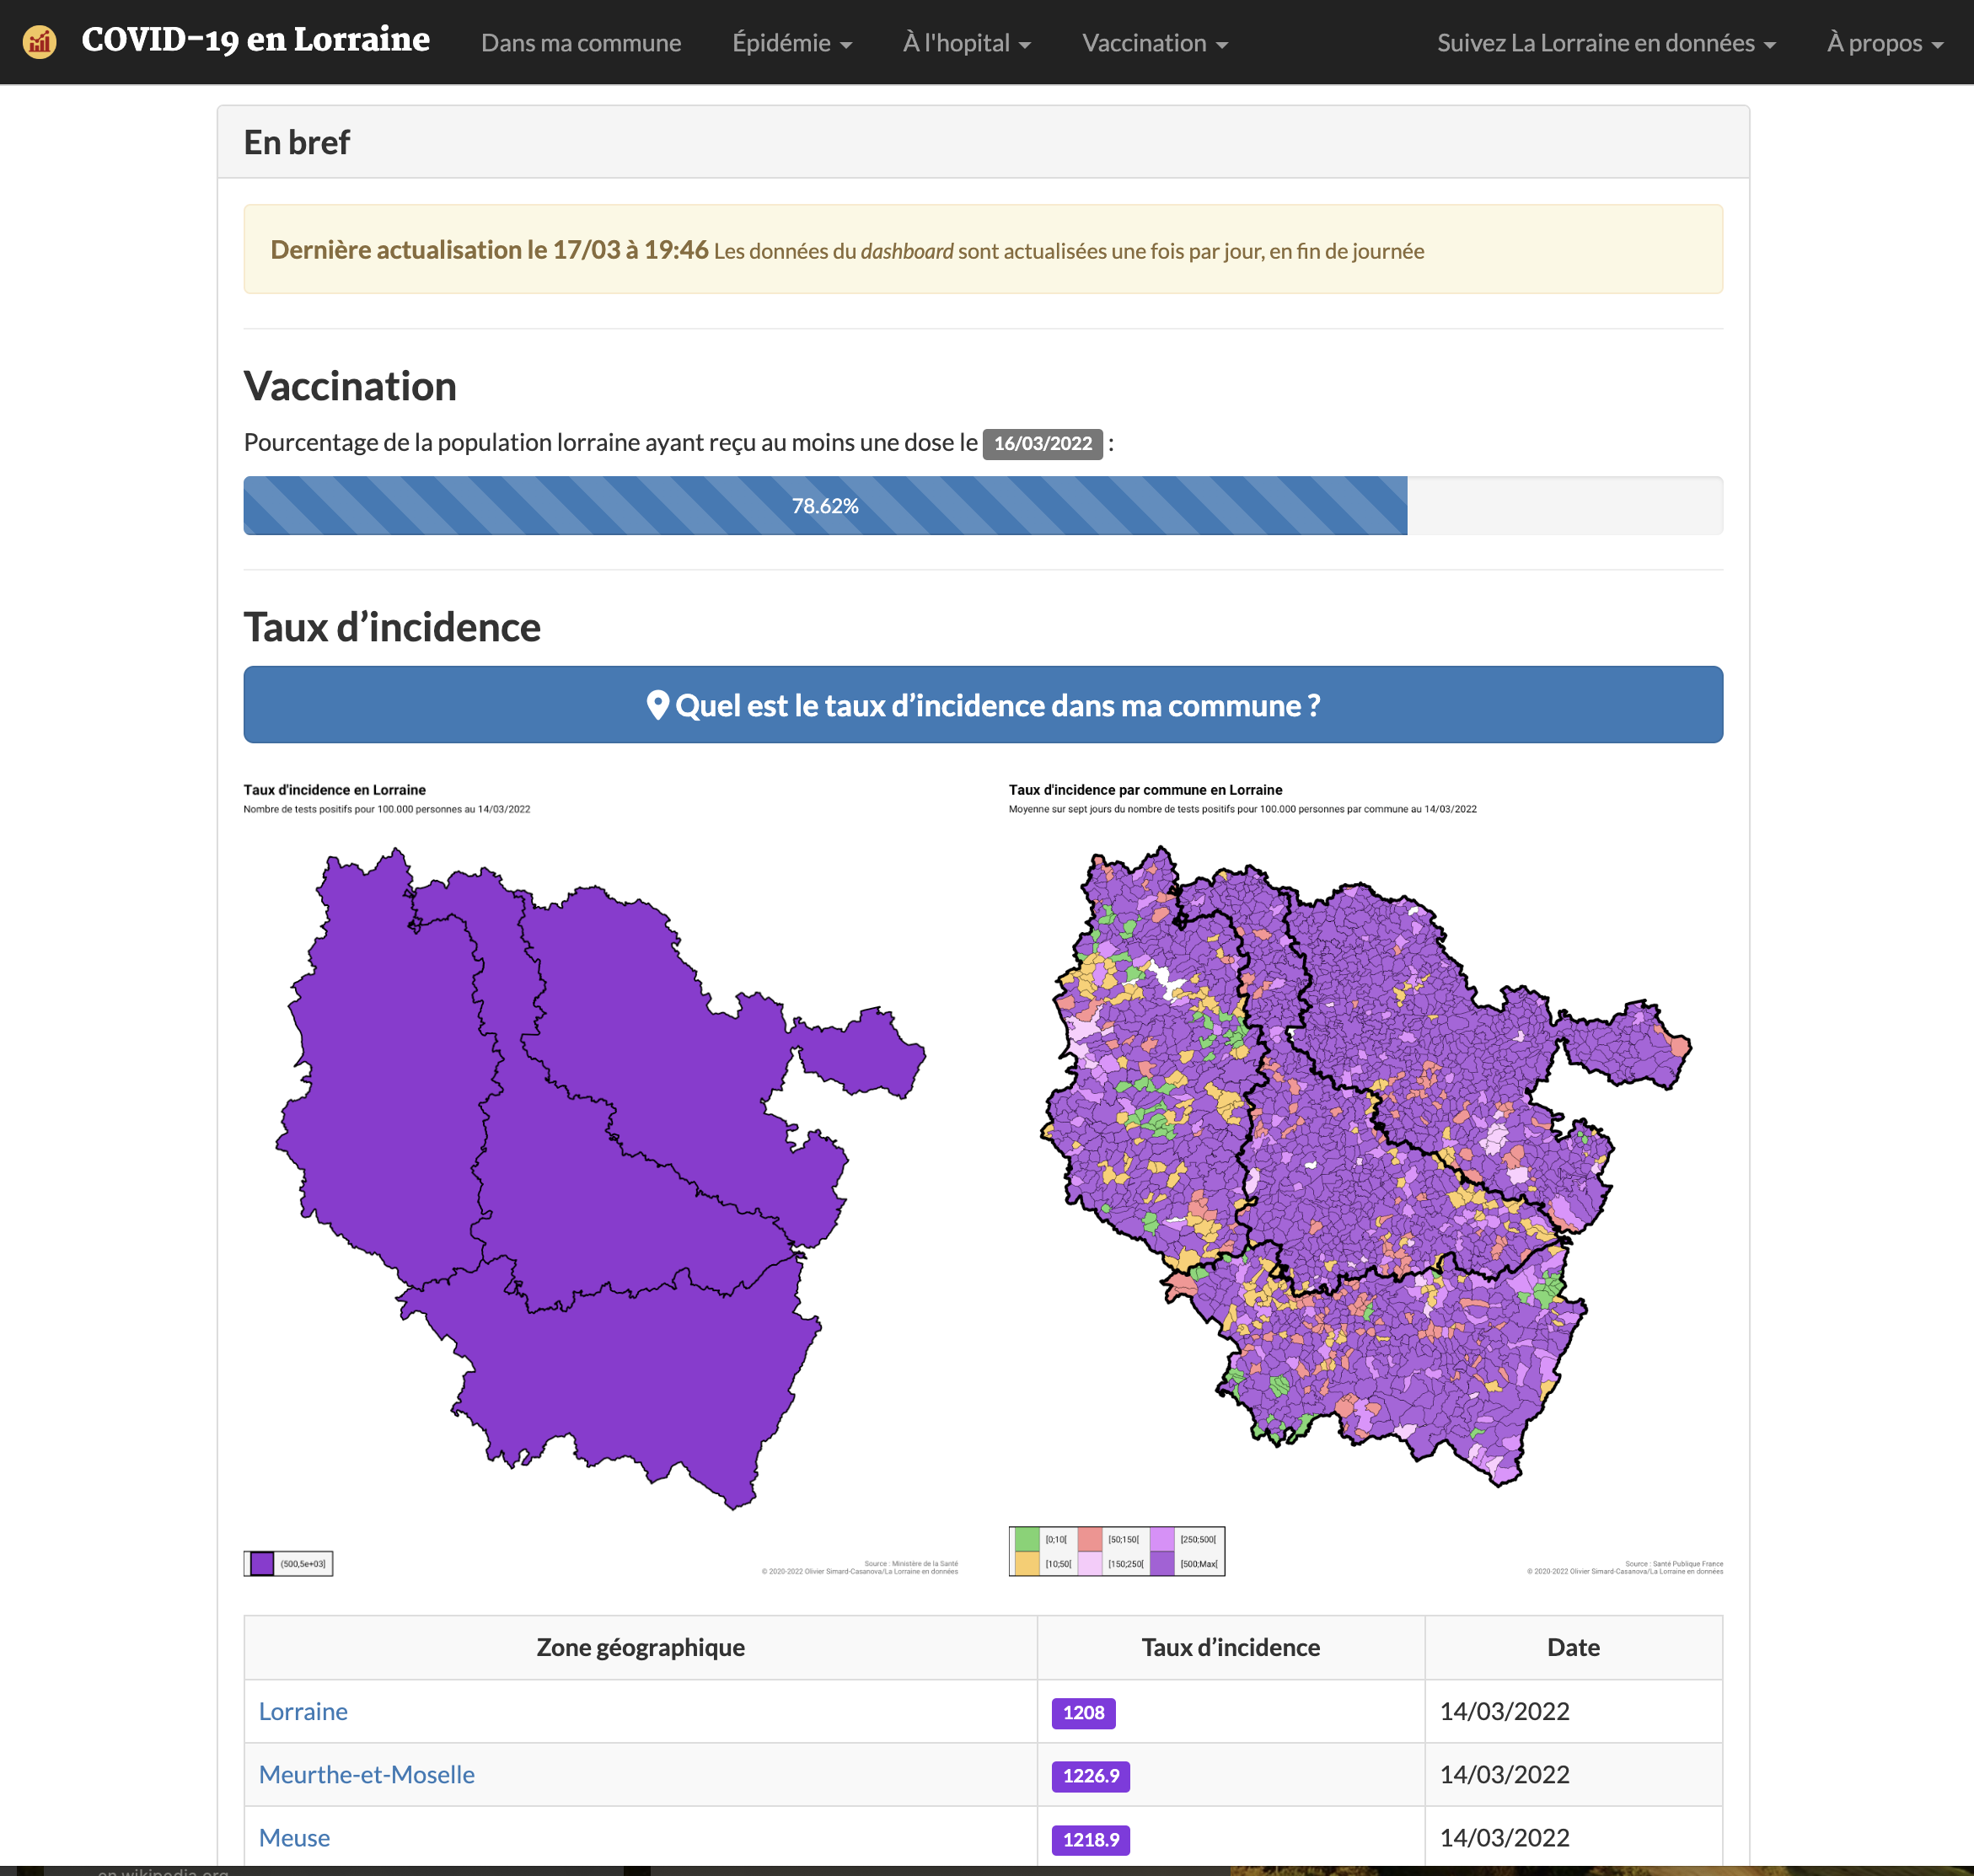The image size is (1974, 1876).
Task: Click the vaccination progress bar at 78.62%
Action: (825, 506)
